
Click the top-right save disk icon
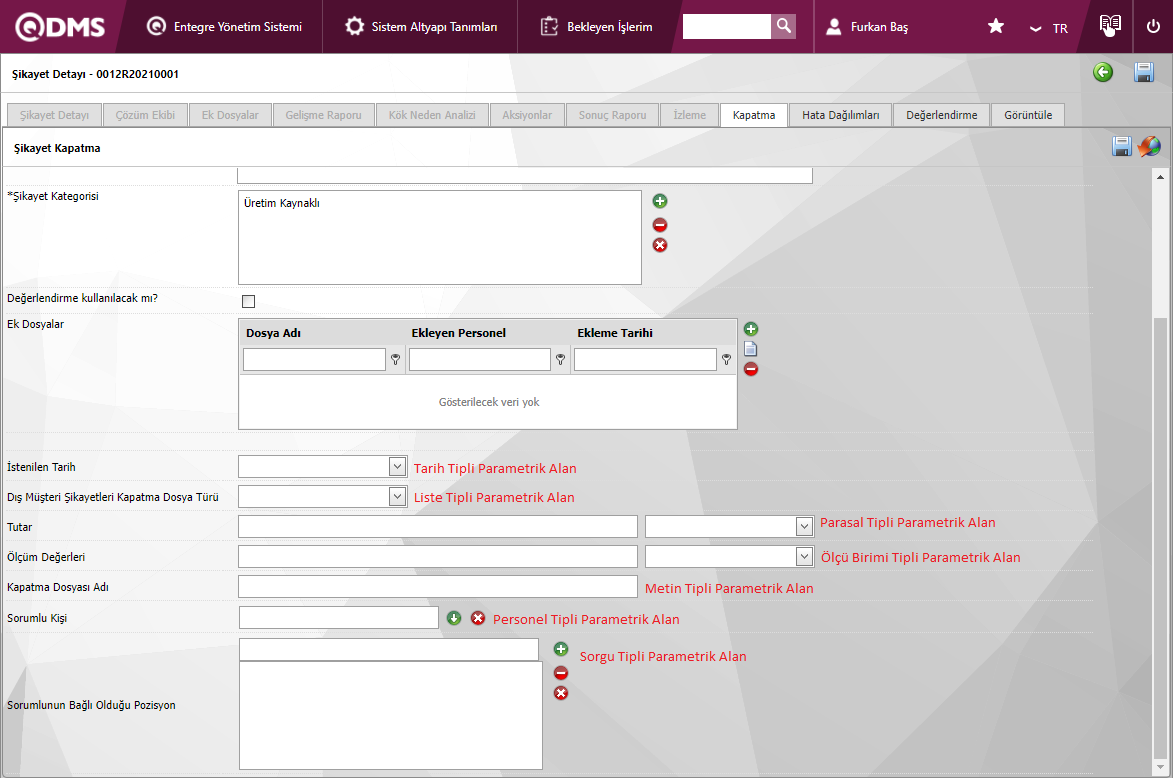1144,72
